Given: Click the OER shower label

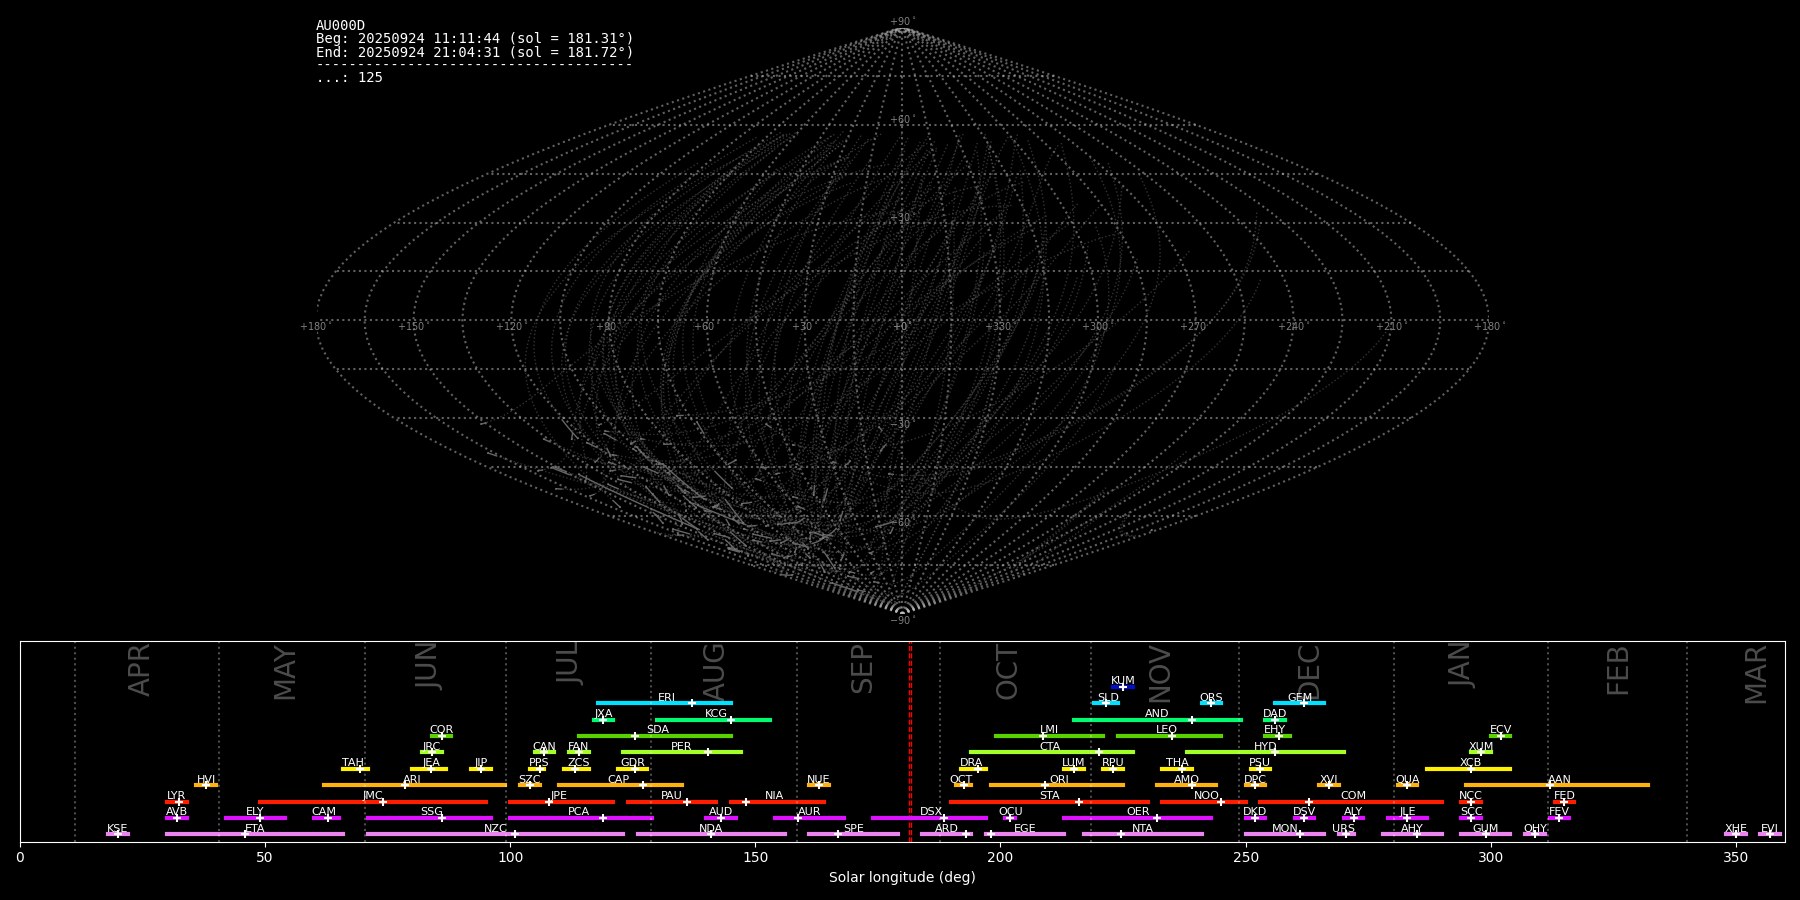Looking at the screenshot, I should coord(1138,812).
